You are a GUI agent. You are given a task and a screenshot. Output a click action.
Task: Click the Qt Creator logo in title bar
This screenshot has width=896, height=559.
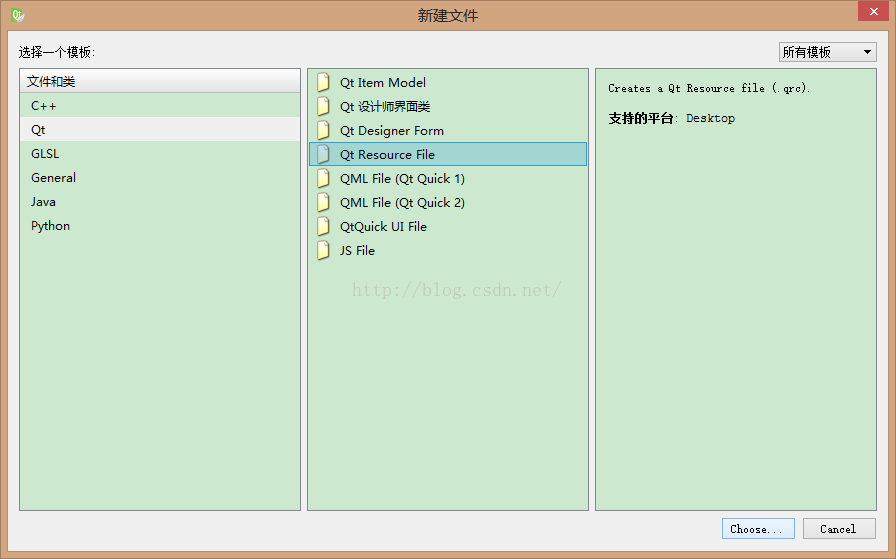[x=18, y=15]
